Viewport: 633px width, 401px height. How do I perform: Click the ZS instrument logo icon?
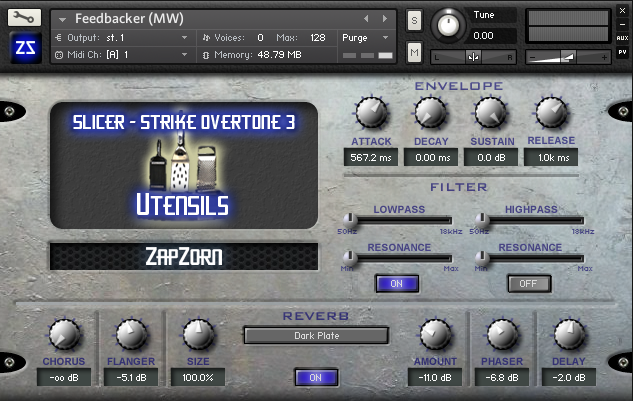pos(23,48)
